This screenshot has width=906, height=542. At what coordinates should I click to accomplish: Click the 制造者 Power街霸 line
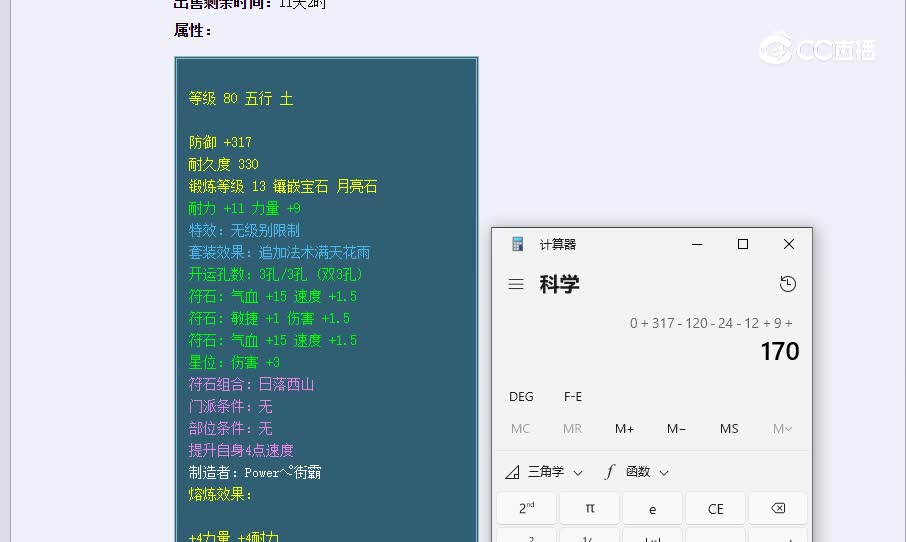tap(255, 472)
